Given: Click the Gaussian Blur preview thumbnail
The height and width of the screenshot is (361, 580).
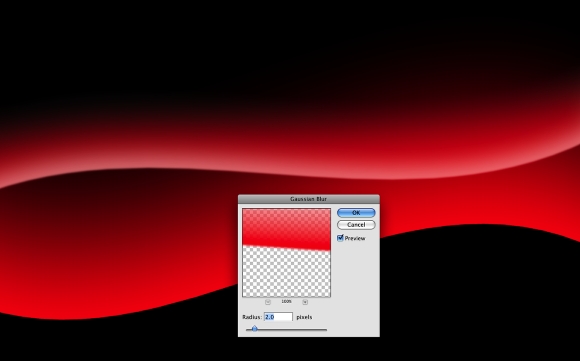Looking at the screenshot, I should tap(286, 253).
